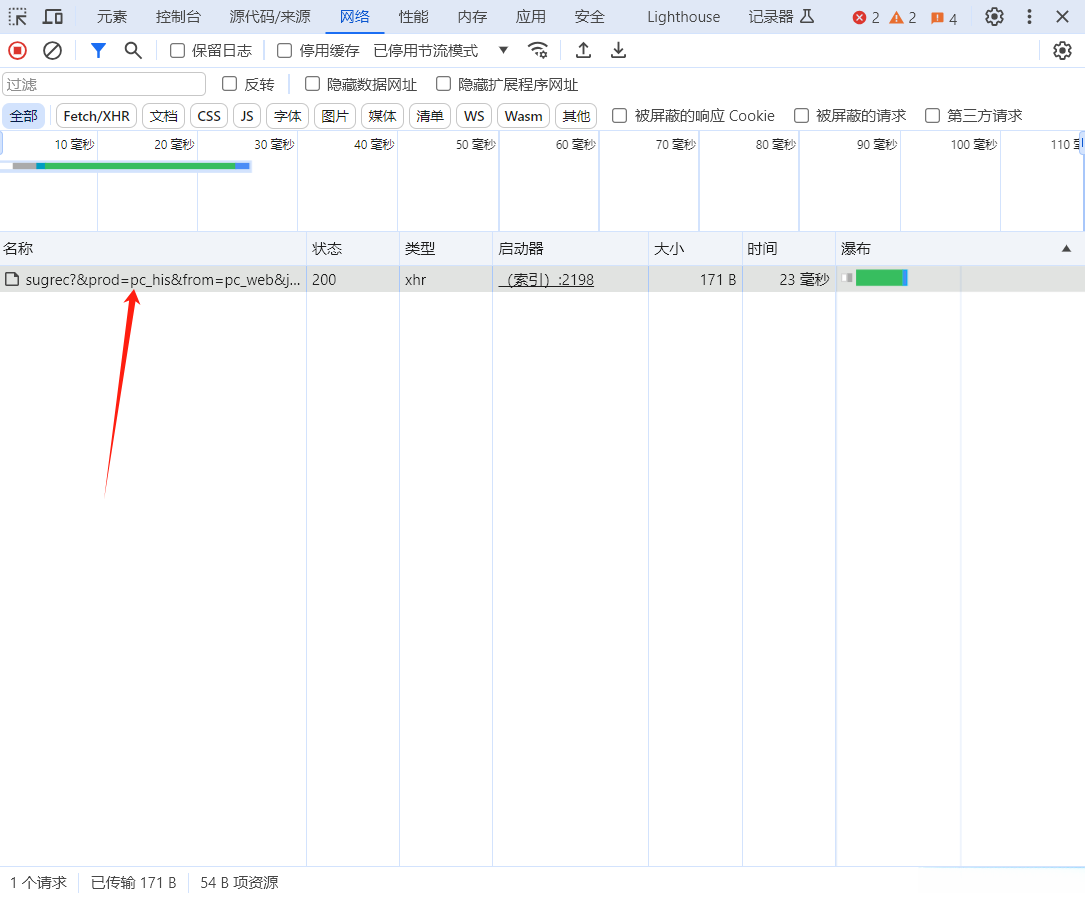The width and height of the screenshot is (1085, 899).
Task: Switch to the 性能 tab
Action: [x=413, y=17]
